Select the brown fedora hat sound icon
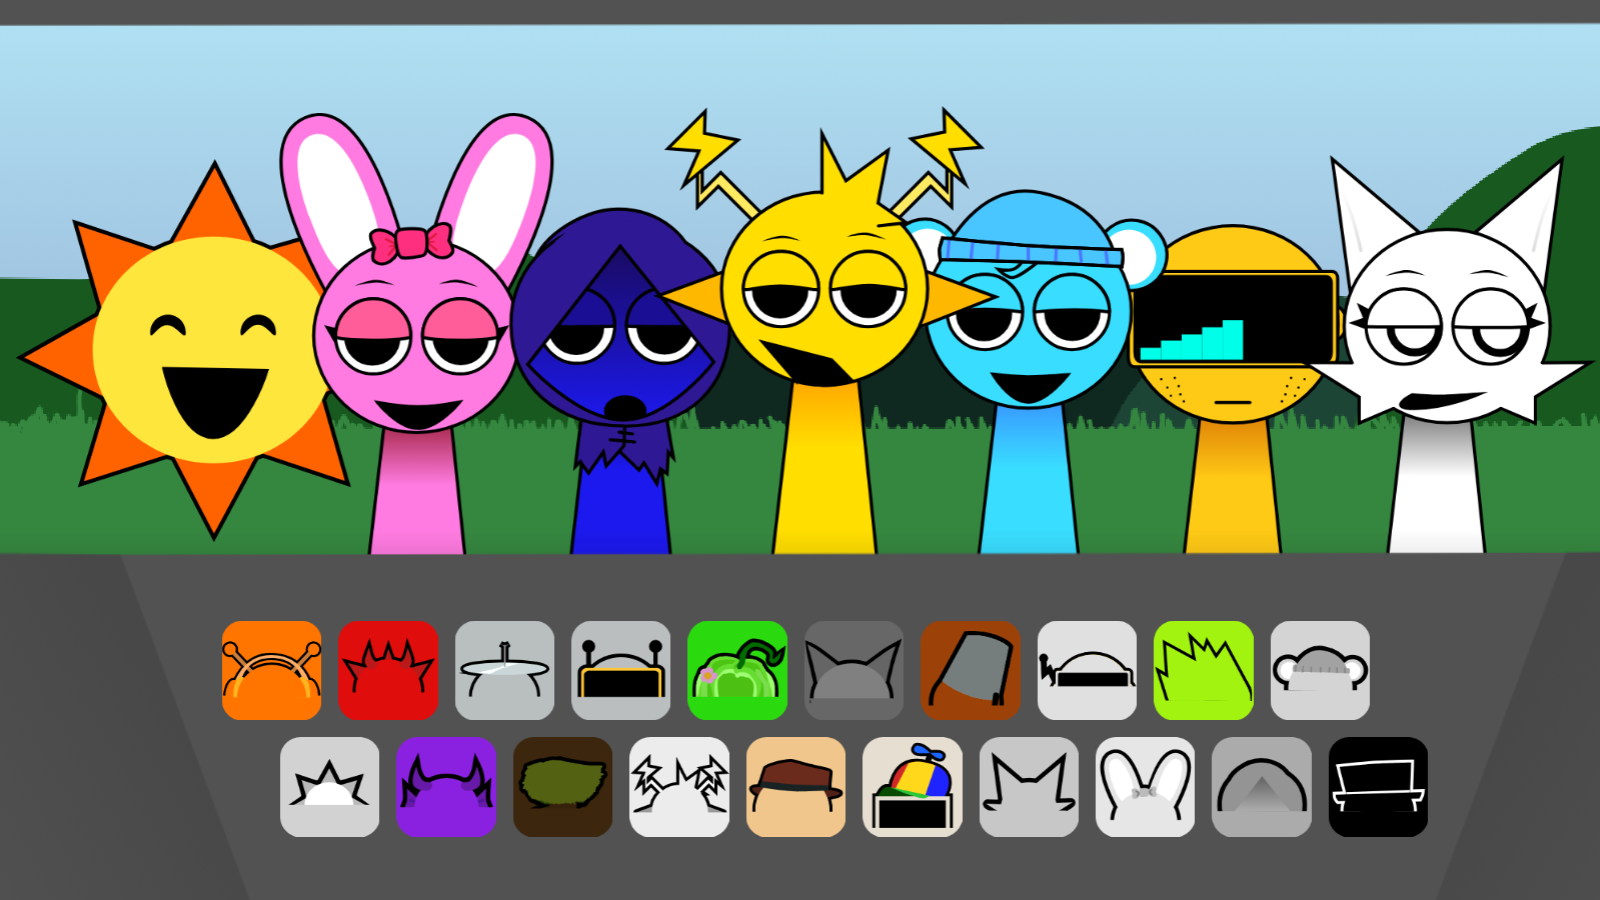This screenshot has width=1600, height=900. click(796, 785)
